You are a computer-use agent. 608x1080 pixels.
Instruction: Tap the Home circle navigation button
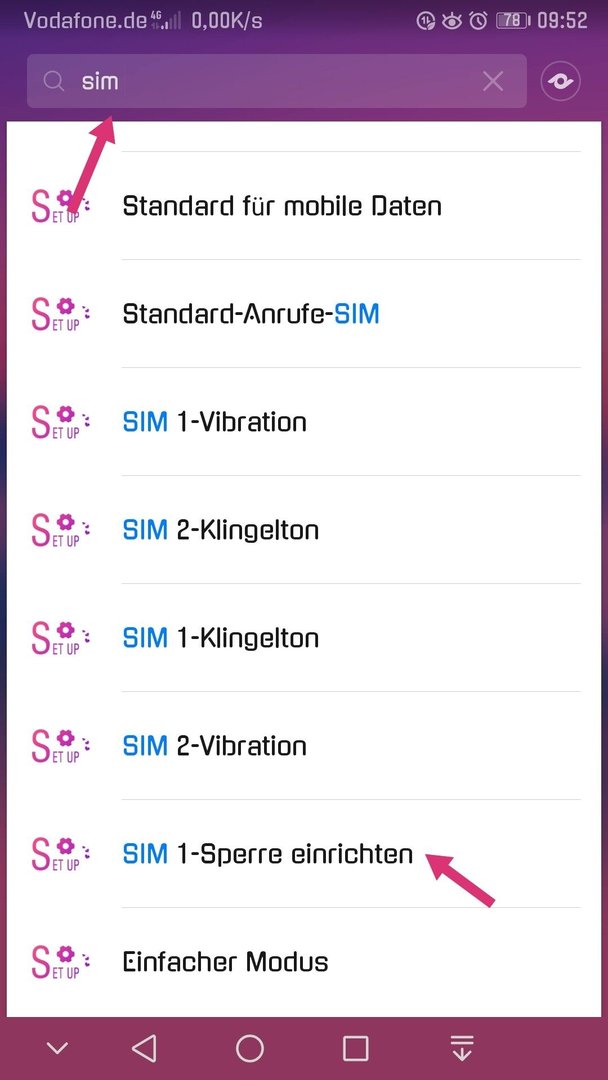click(250, 1048)
